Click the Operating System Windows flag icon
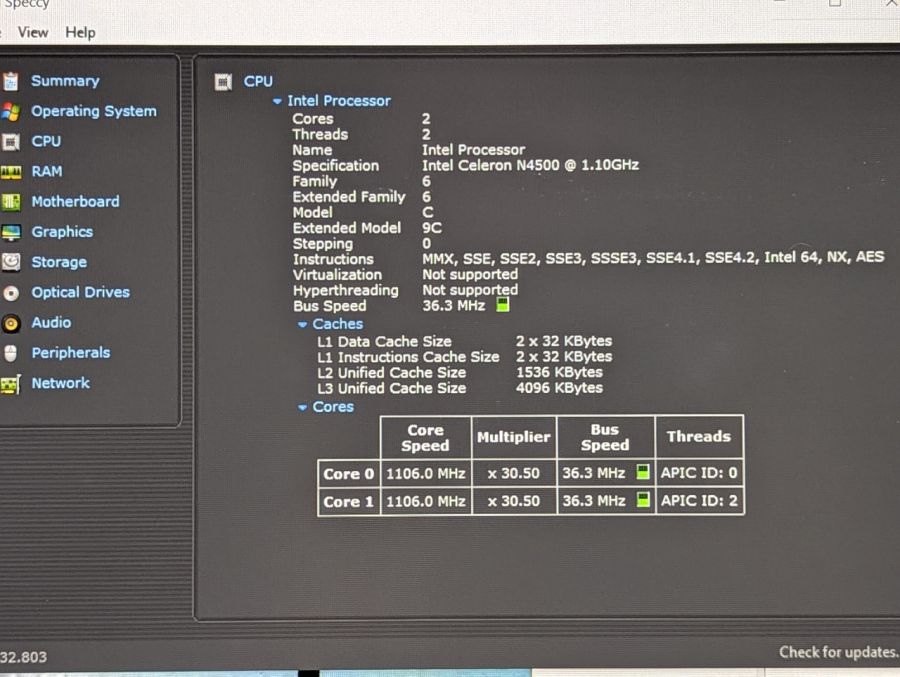This screenshot has height=677, width=900. [x=10, y=111]
